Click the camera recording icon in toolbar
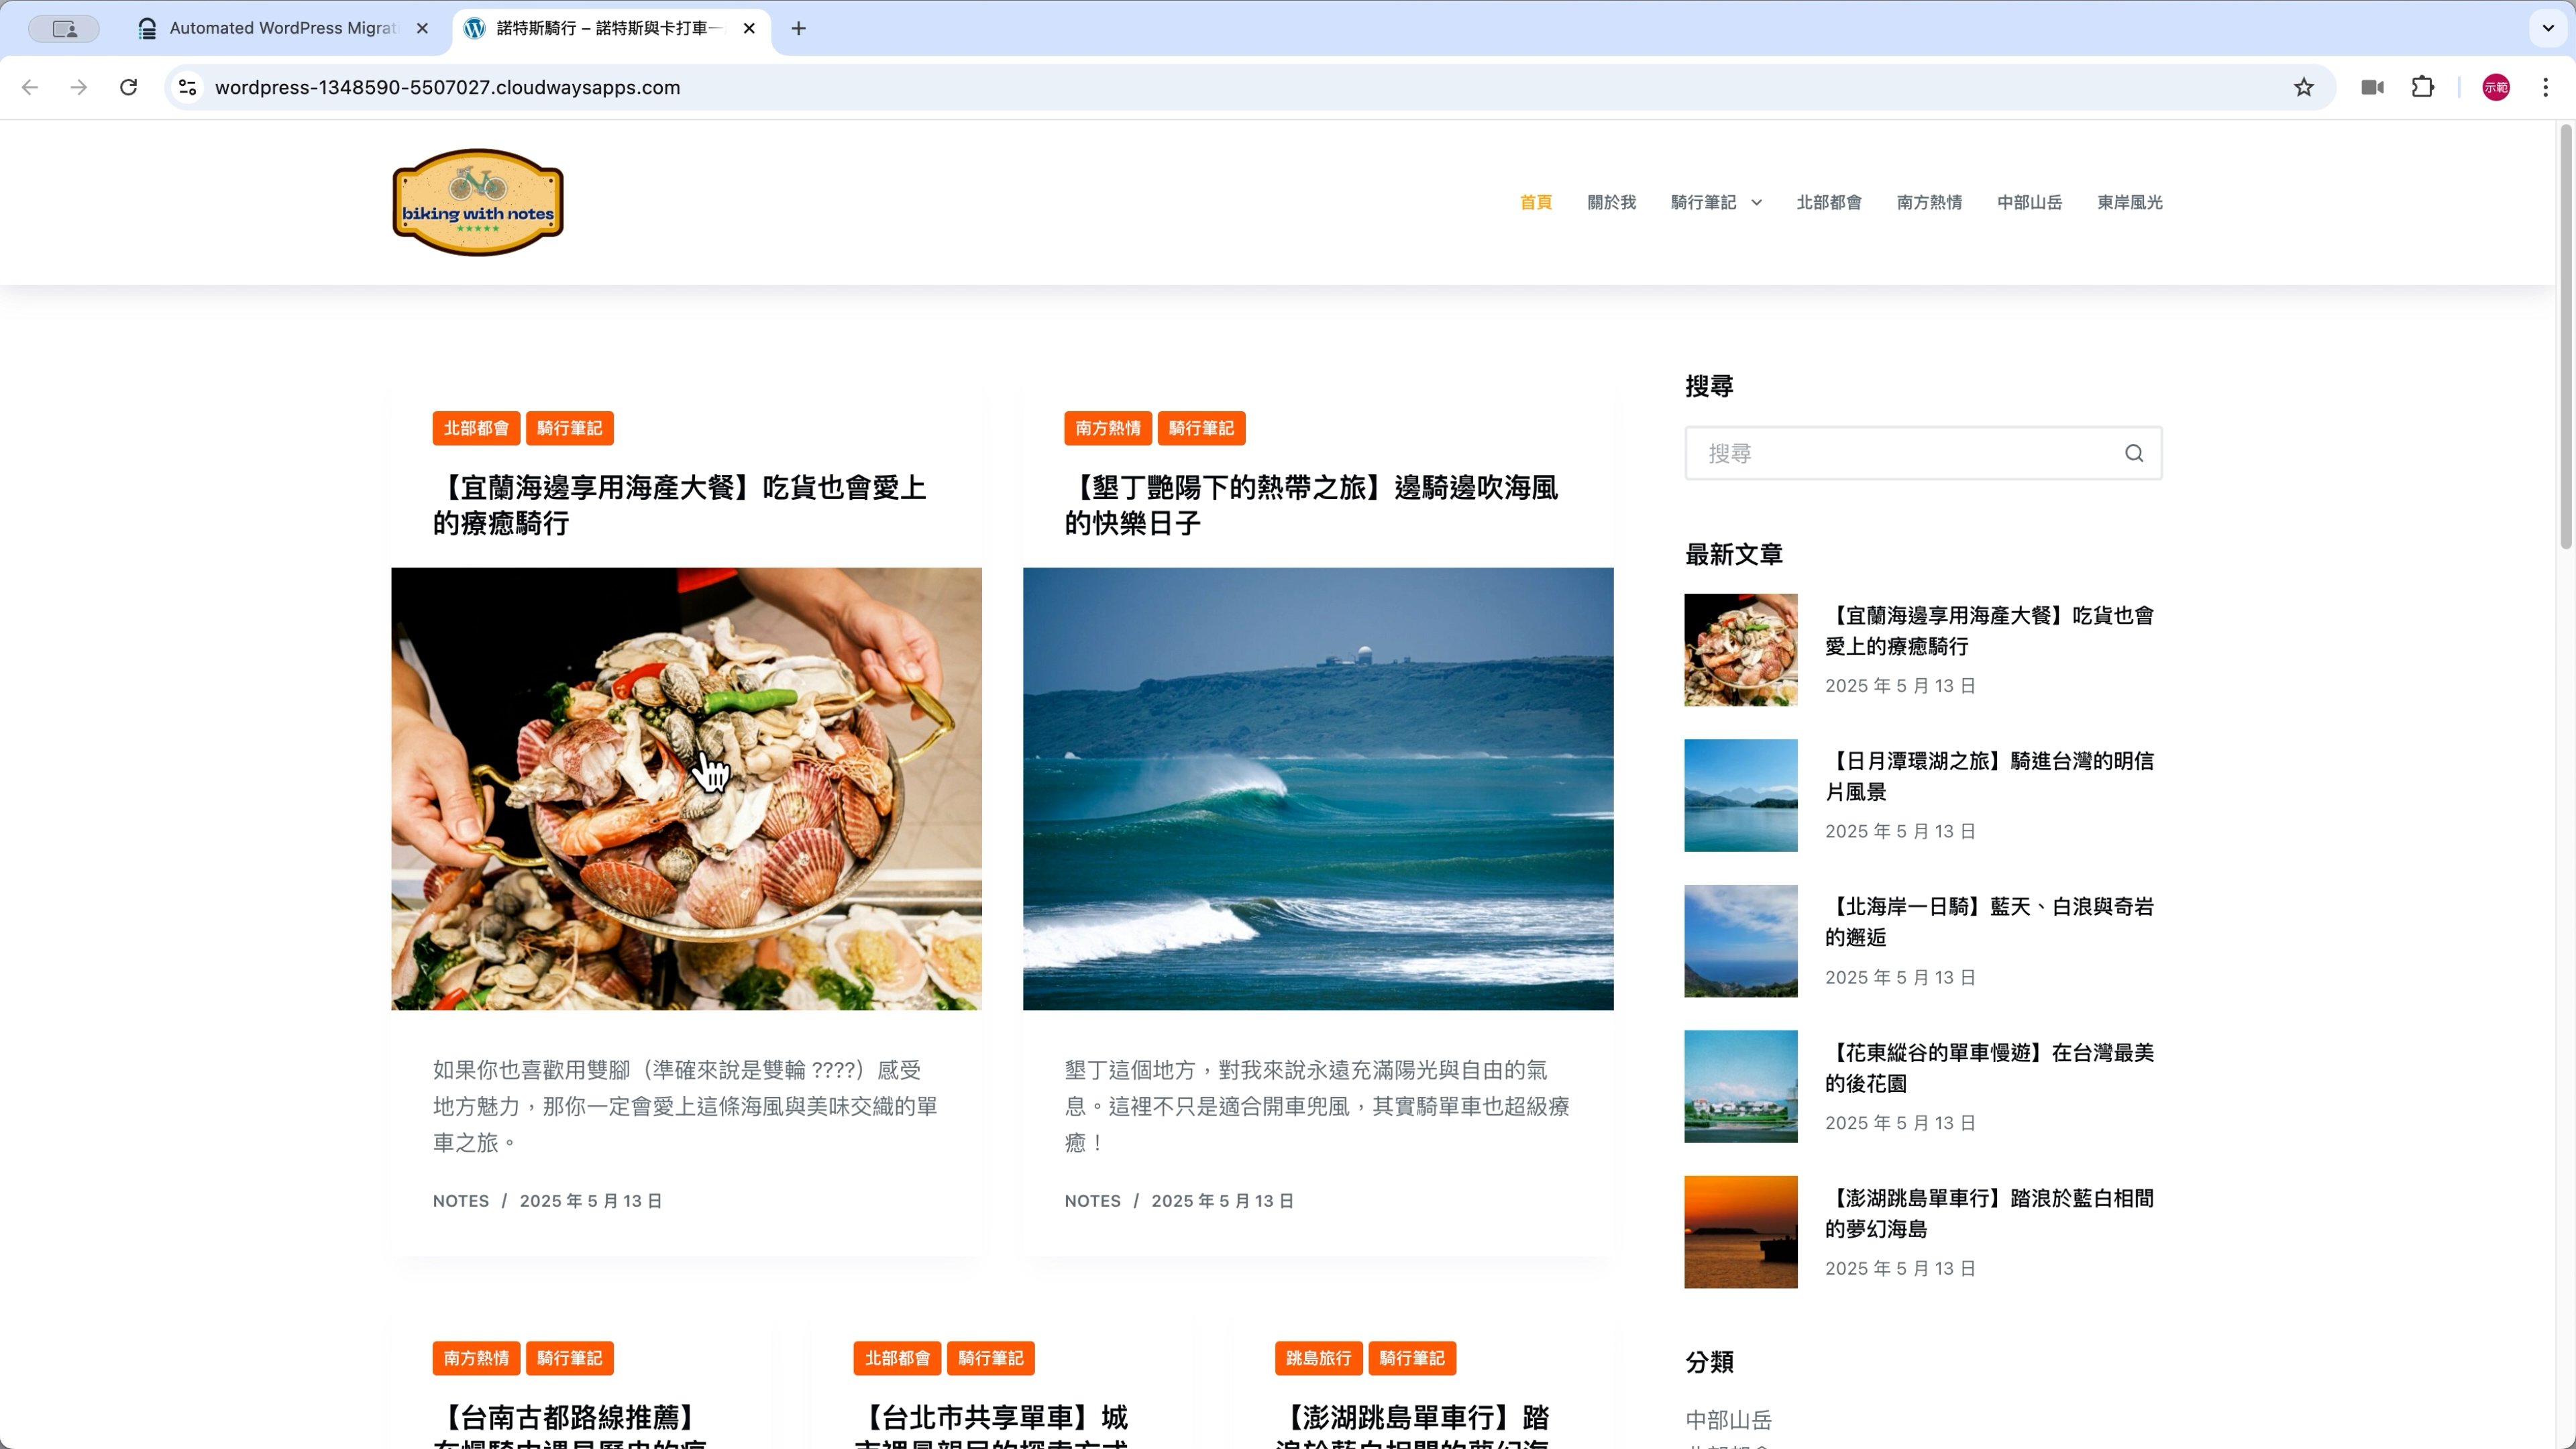Image resolution: width=2576 pixels, height=1449 pixels. [x=2372, y=87]
